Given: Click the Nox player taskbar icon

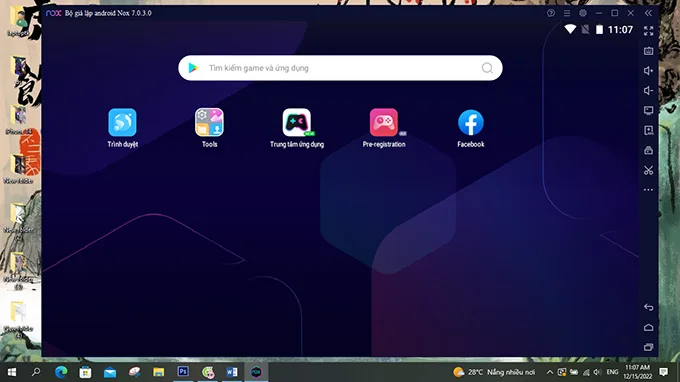Looking at the screenshot, I should (x=256, y=372).
